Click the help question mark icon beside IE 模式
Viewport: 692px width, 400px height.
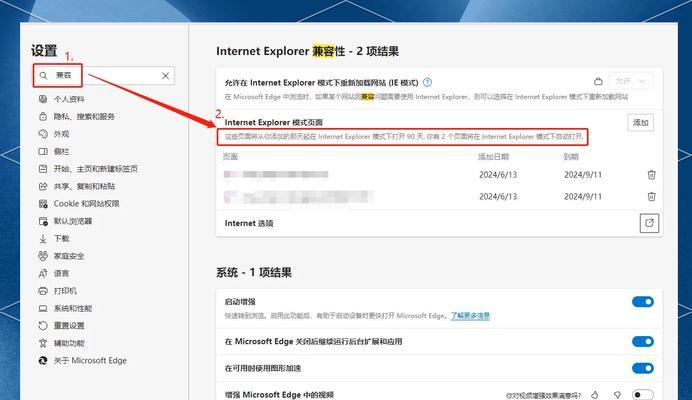(427, 82)
